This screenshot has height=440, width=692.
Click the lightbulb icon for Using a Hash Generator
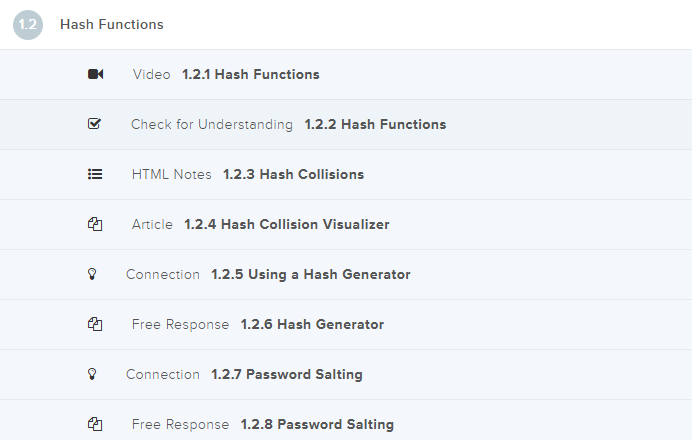click(x=93, y=274)
